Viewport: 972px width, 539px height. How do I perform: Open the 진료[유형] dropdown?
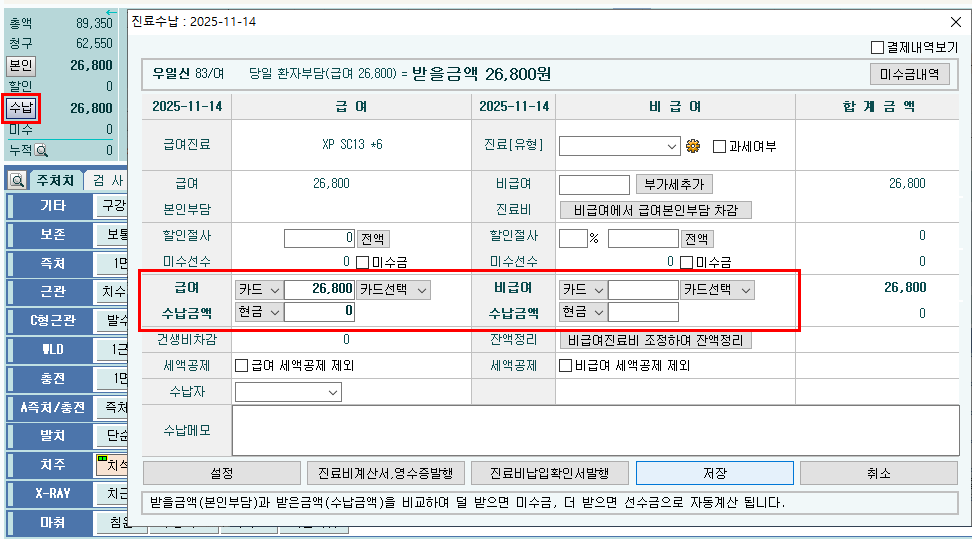[x=619, y=146]
